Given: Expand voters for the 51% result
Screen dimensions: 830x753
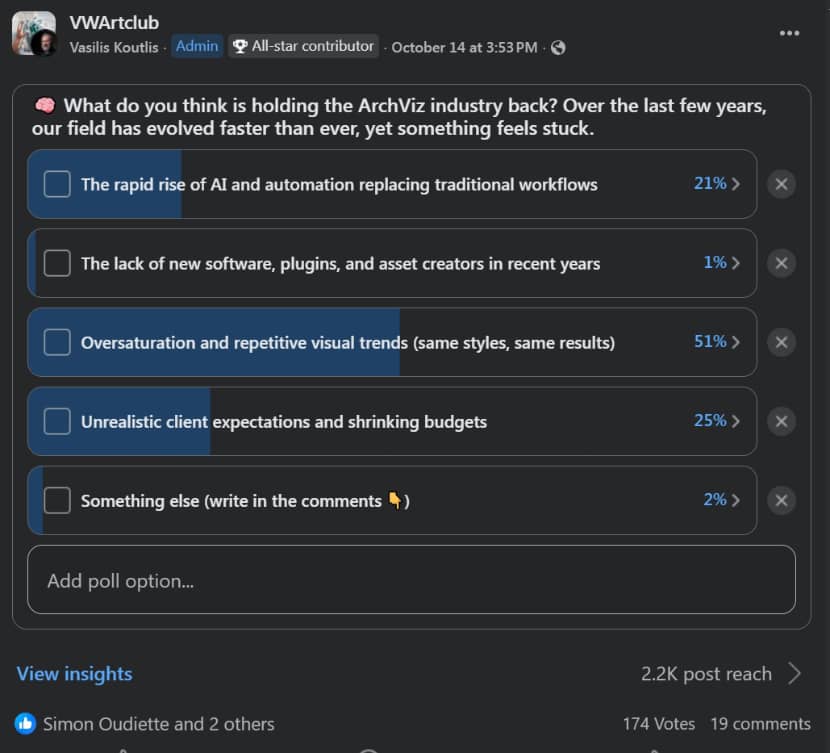Looking at the screenshot, I should [717, 342].
